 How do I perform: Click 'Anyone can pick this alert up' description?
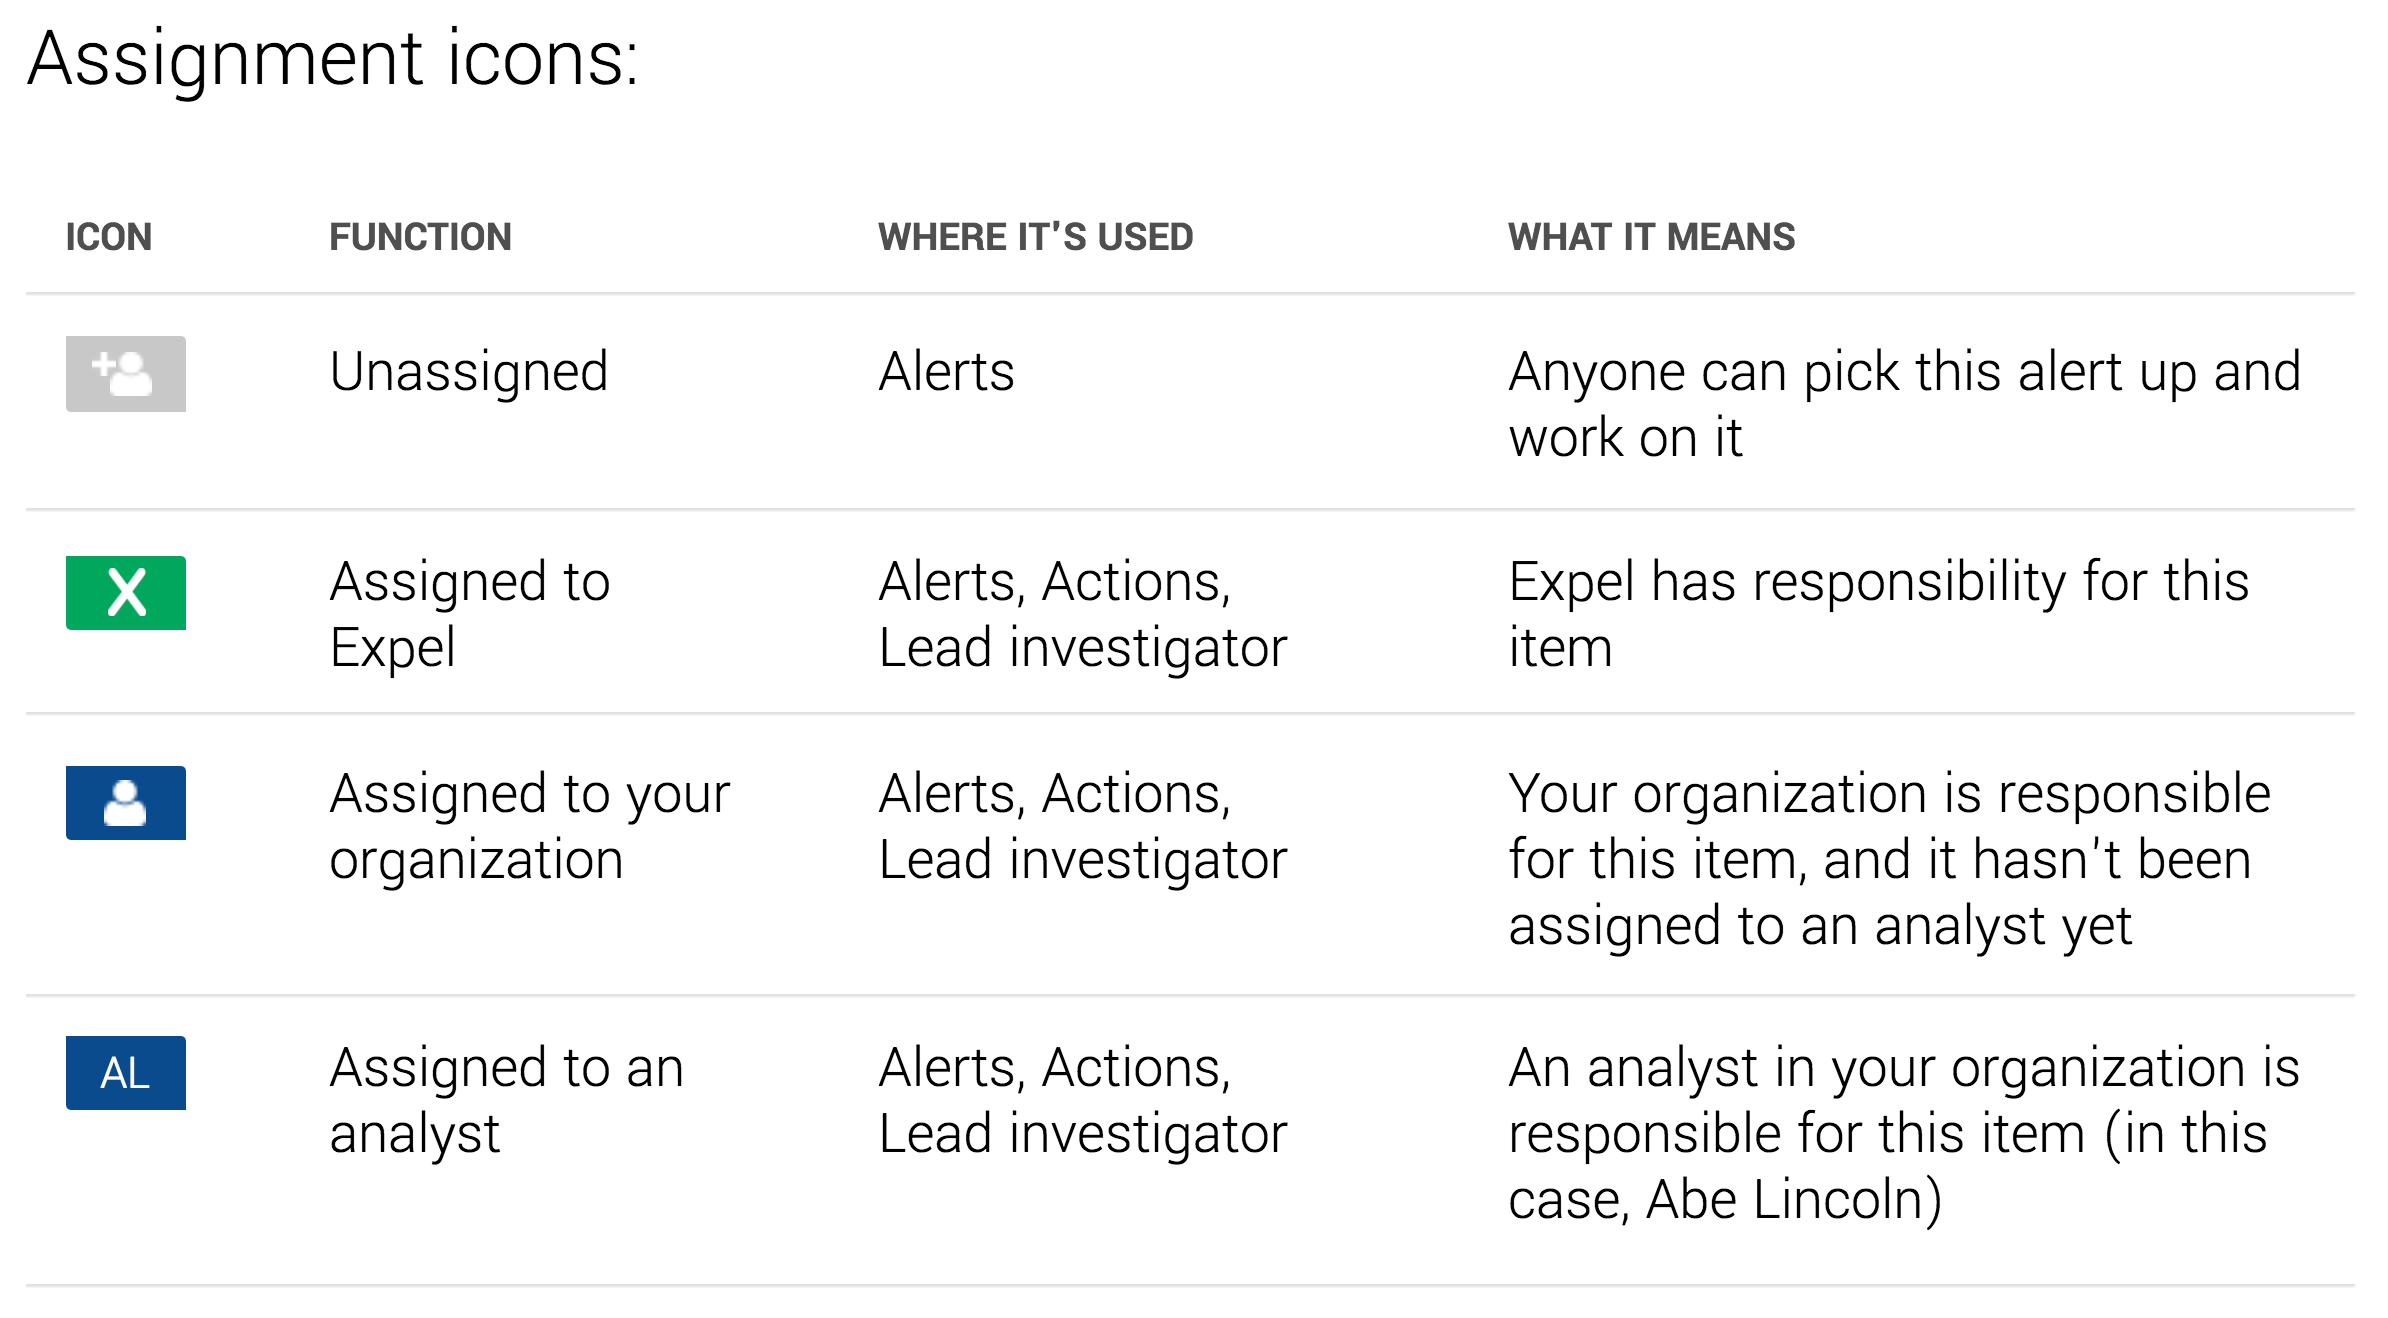point(1905,404)
